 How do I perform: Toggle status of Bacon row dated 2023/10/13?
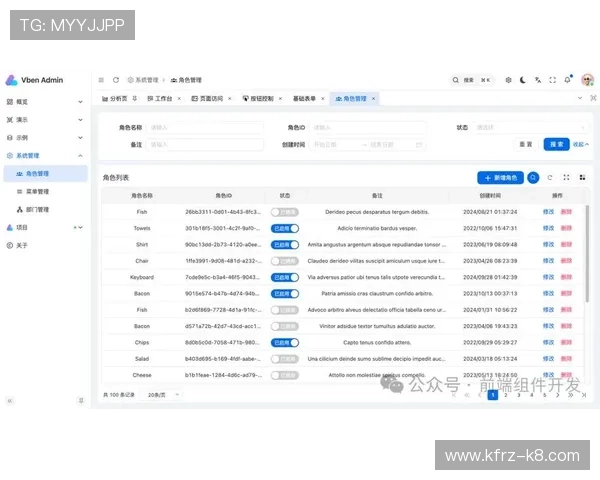point(285,294)
